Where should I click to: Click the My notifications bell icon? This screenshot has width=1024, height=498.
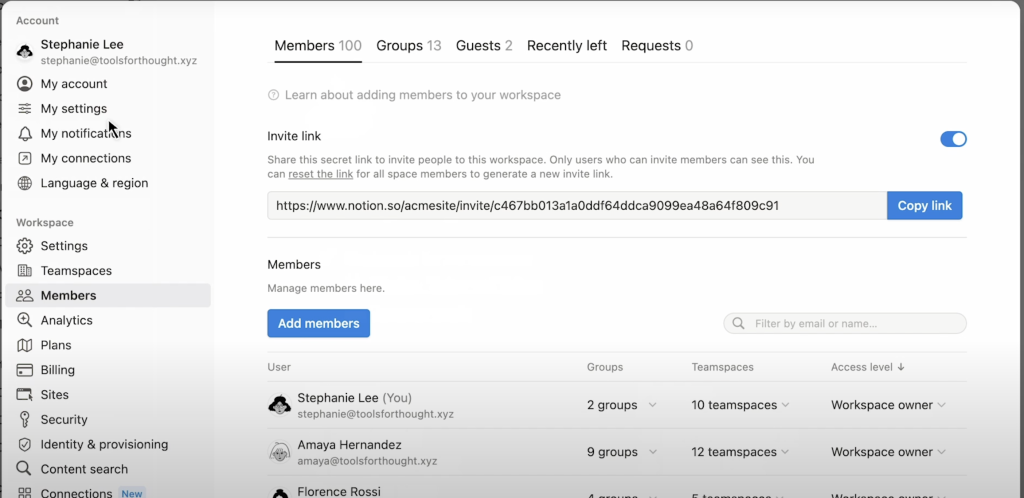tap(25, 133)
